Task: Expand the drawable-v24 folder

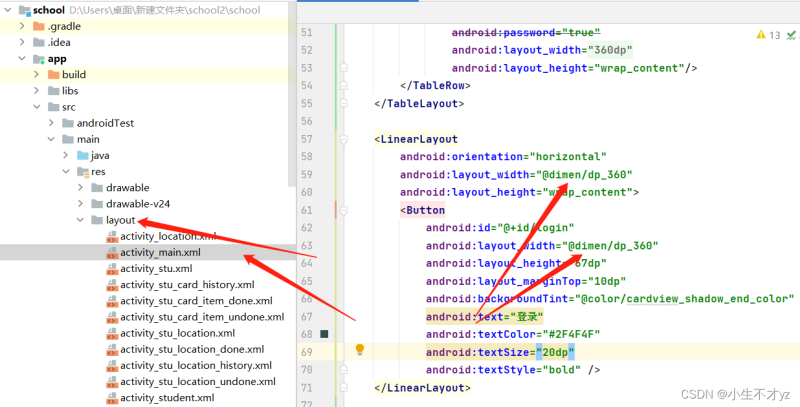Action: click(80, 204)
